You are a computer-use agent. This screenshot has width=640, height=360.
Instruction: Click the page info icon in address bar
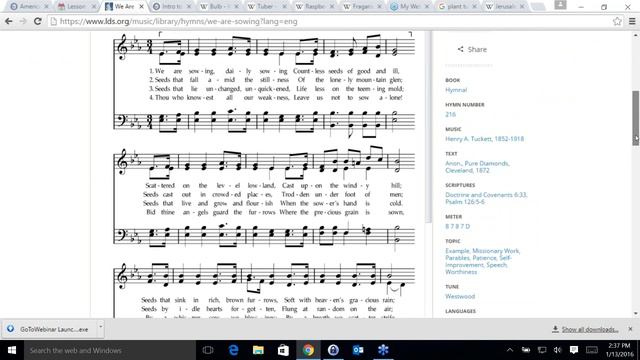pyautogui.click(x=53, y=21)
